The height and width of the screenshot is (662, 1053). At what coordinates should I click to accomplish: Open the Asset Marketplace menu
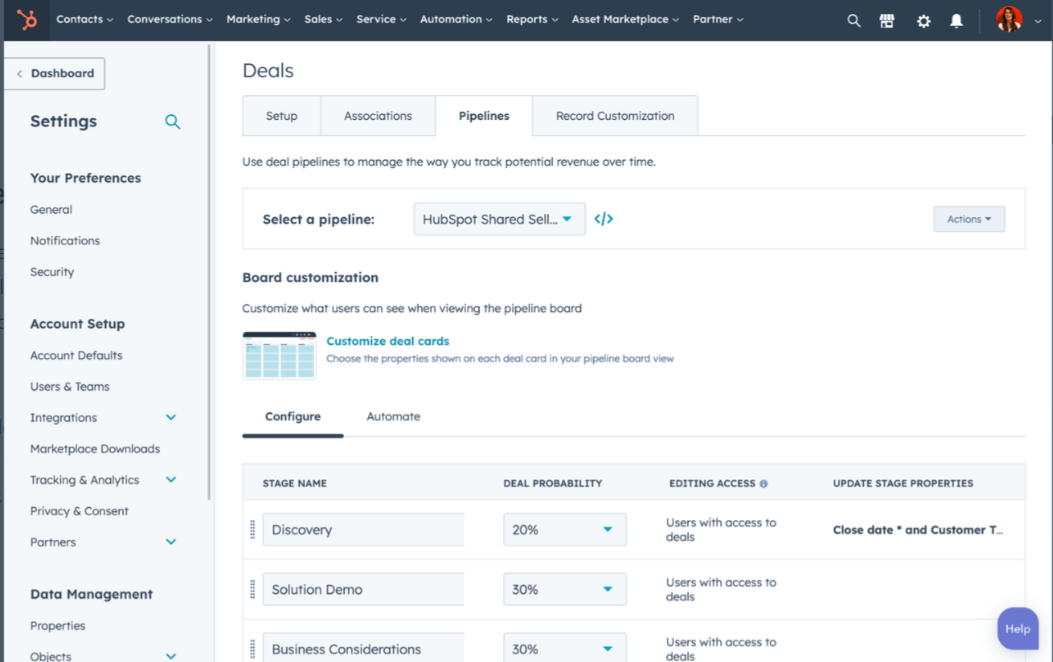coord(625,19)
